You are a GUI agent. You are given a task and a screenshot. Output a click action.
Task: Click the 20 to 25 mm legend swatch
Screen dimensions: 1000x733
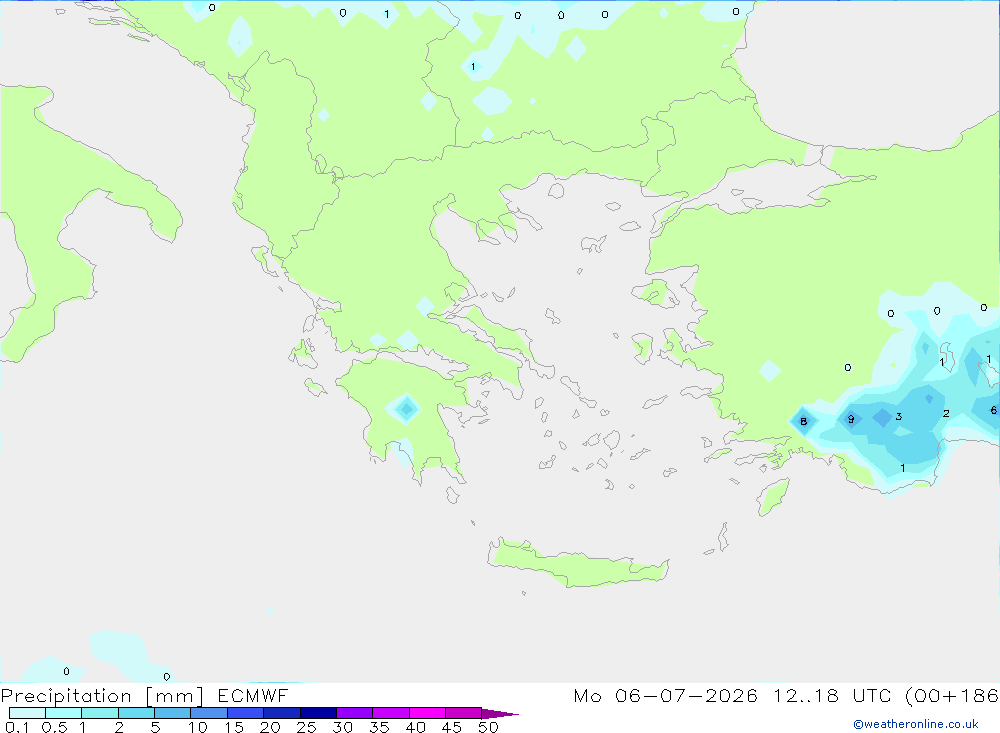(x=281, y=713)
